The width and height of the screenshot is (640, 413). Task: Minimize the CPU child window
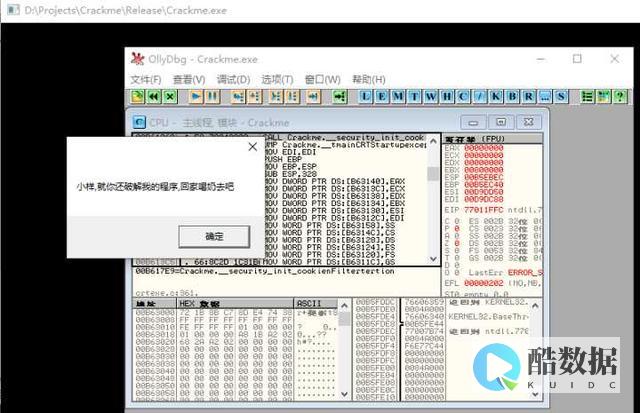(473, 122)
